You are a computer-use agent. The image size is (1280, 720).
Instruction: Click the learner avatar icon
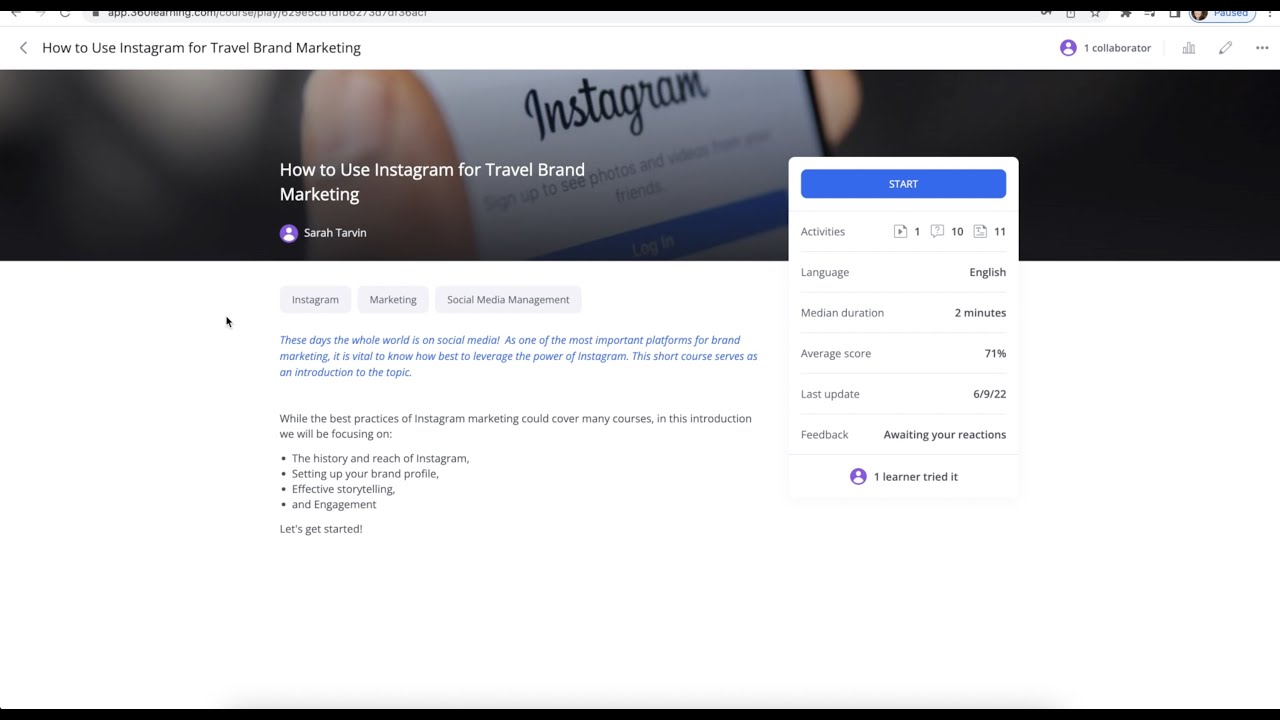858,477
